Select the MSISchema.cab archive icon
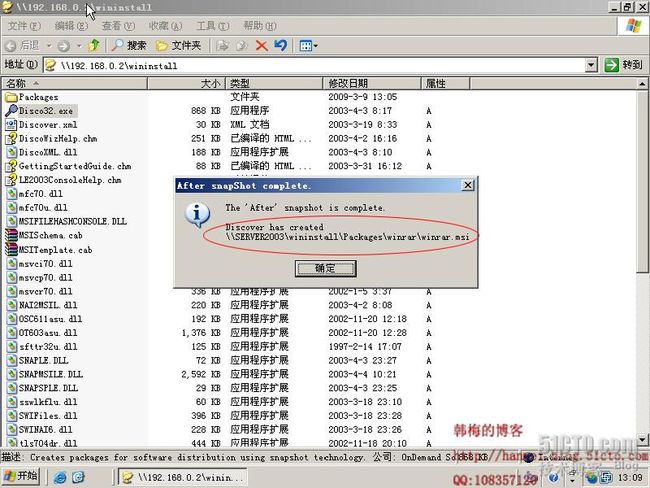Viewport: 650px width, 488px height. (11, 236)
